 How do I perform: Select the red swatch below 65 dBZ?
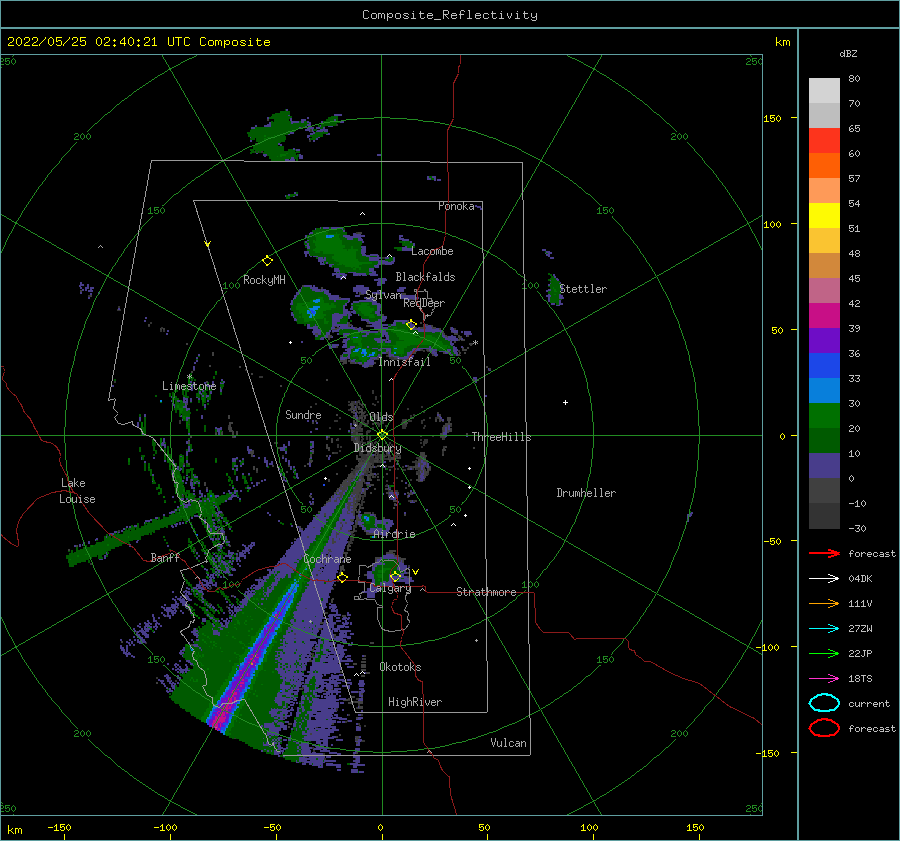pos(824,141)
